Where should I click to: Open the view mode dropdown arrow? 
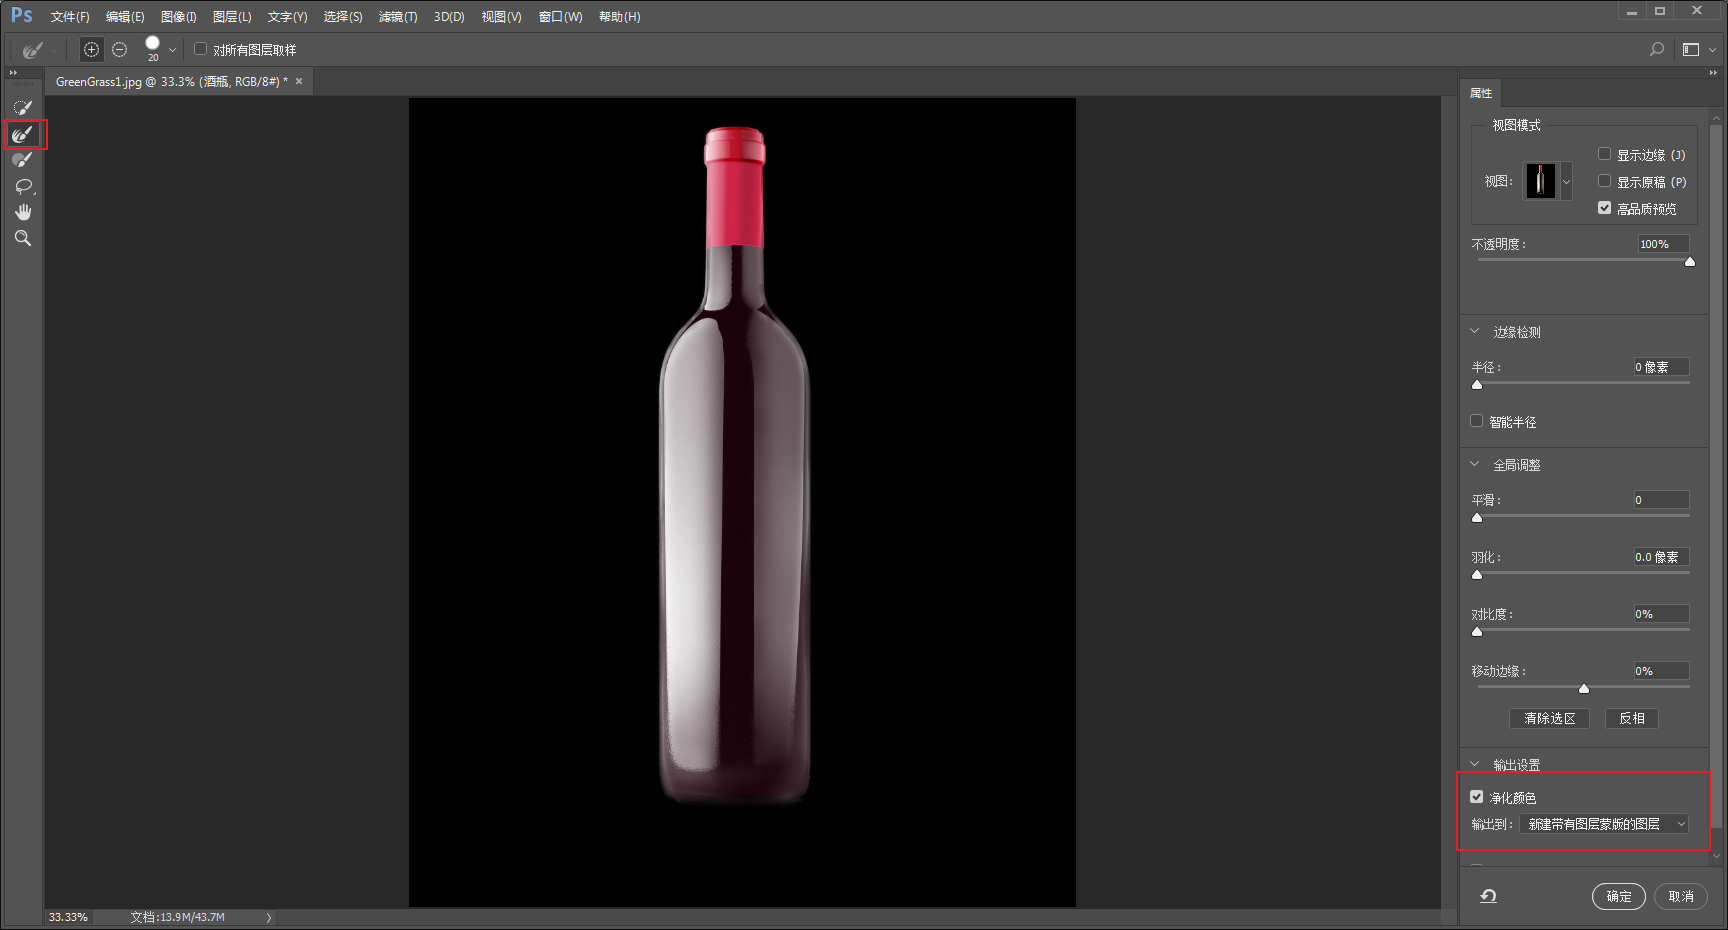(1566, 182)
